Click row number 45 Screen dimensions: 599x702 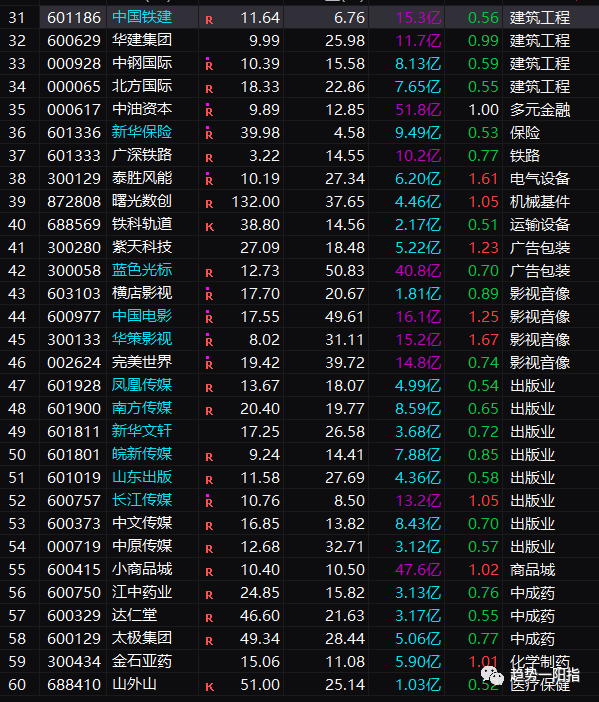[x=17, y=339]
